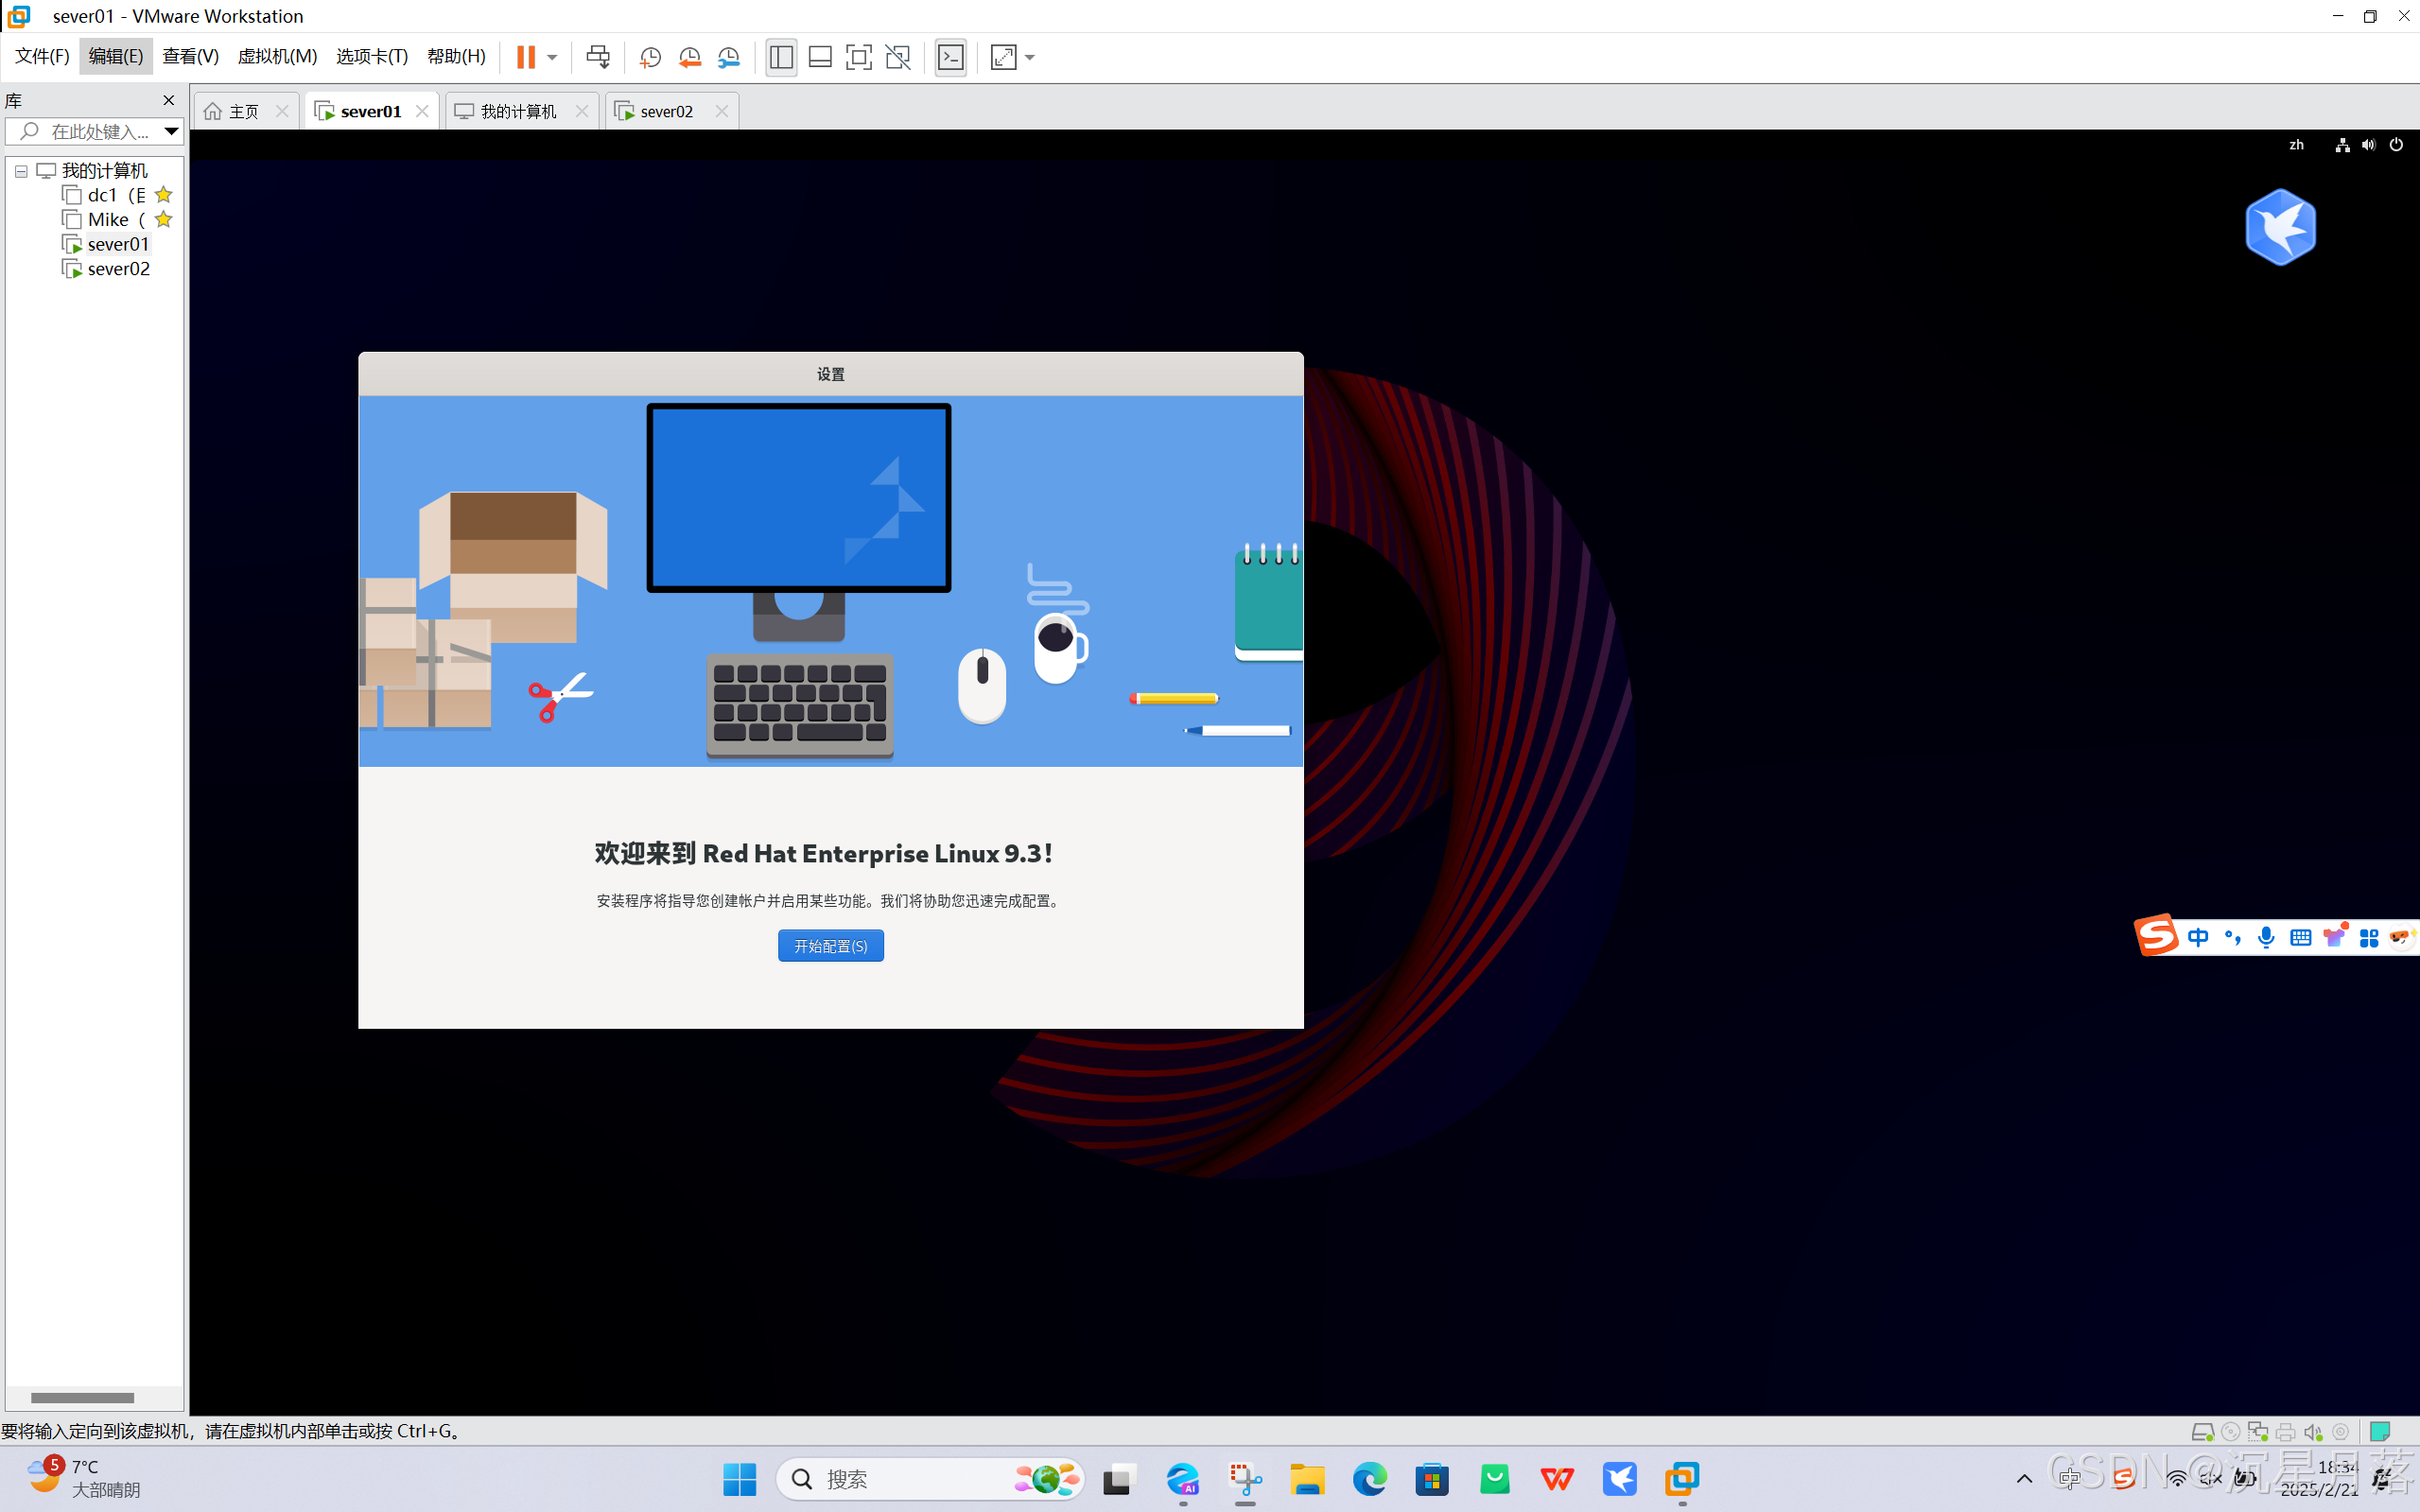Screen dimensions: 2420x1512
Task: Select sever02 in the library tree
Action: pos(118,269)
